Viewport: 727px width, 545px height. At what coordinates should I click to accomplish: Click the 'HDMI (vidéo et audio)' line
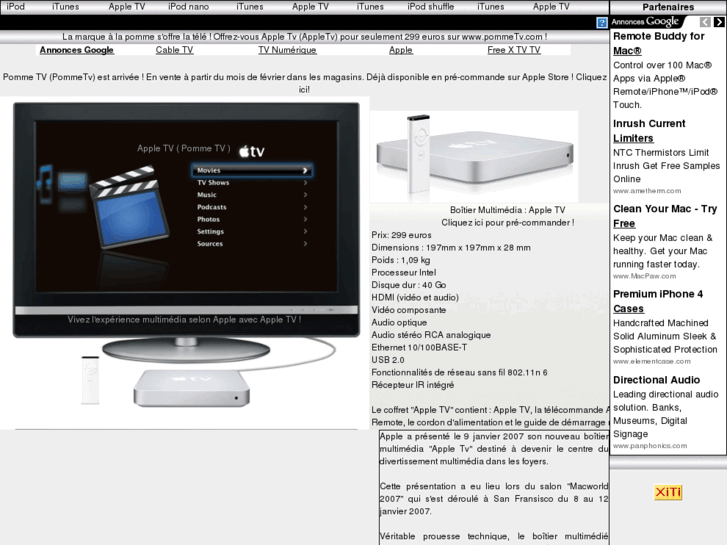point(415,297)
